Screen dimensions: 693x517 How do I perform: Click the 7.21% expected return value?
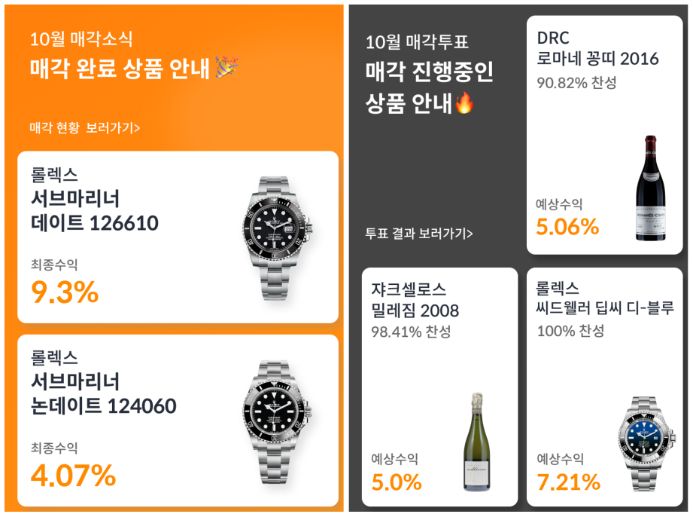tap(568, 482)
